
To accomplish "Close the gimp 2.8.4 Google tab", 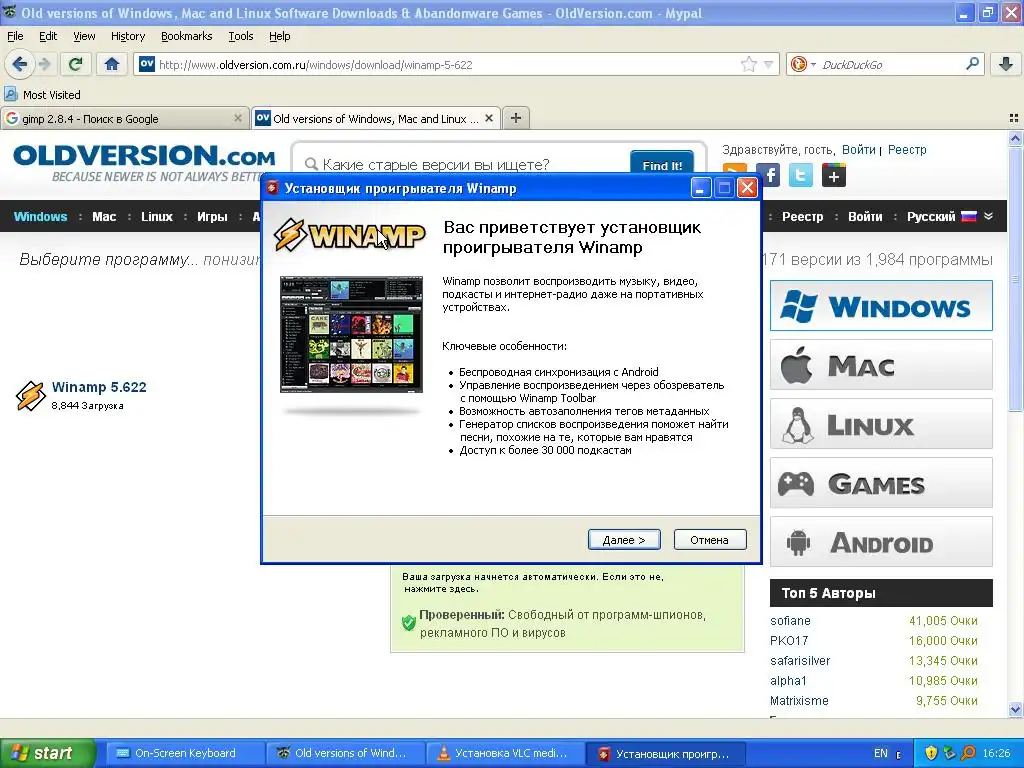I will (238, 118).
